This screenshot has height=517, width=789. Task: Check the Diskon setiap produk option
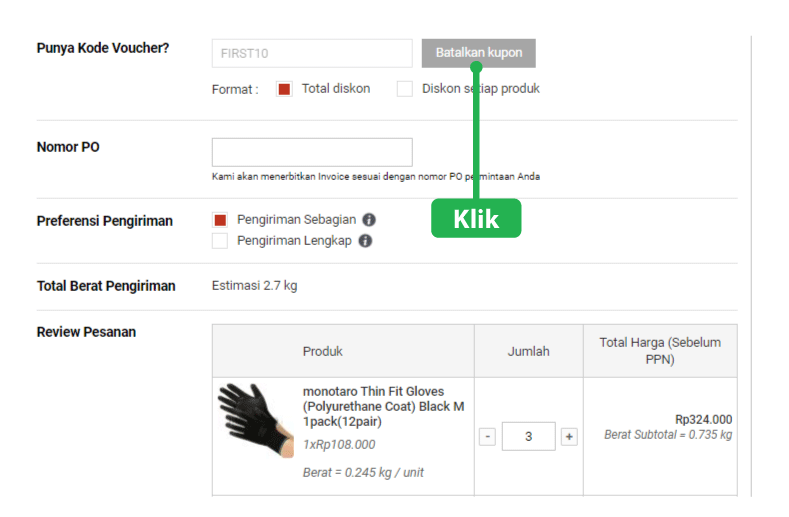click(x=405, y=89)
